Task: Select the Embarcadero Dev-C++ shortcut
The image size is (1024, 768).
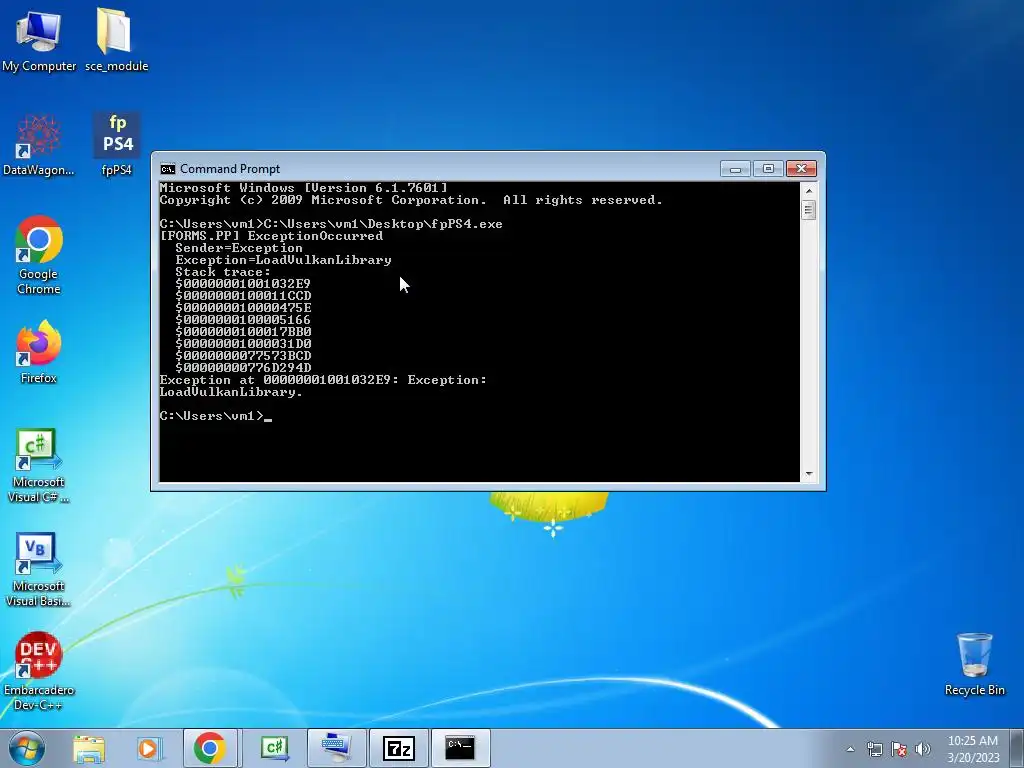Action: pos(39,671)
